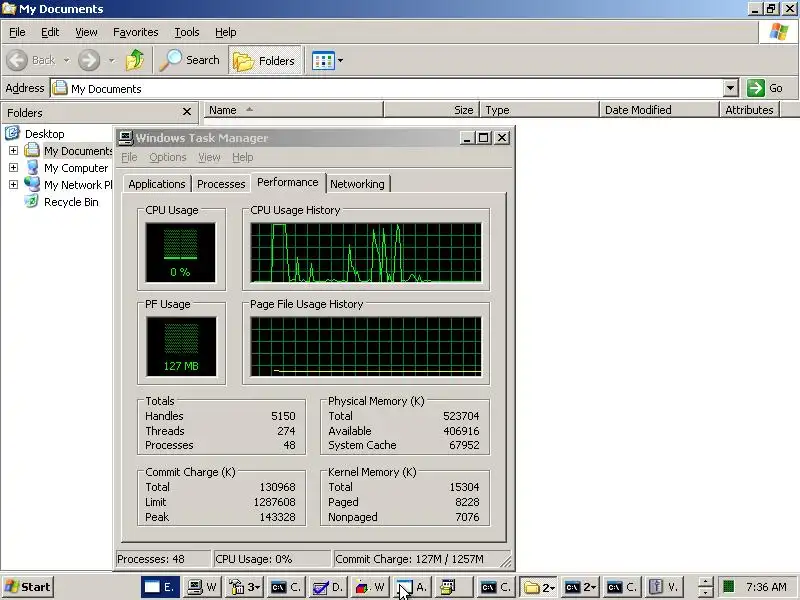
Task: Click the taskbar row scroll arrows
Action: click(x=705, y=587)
